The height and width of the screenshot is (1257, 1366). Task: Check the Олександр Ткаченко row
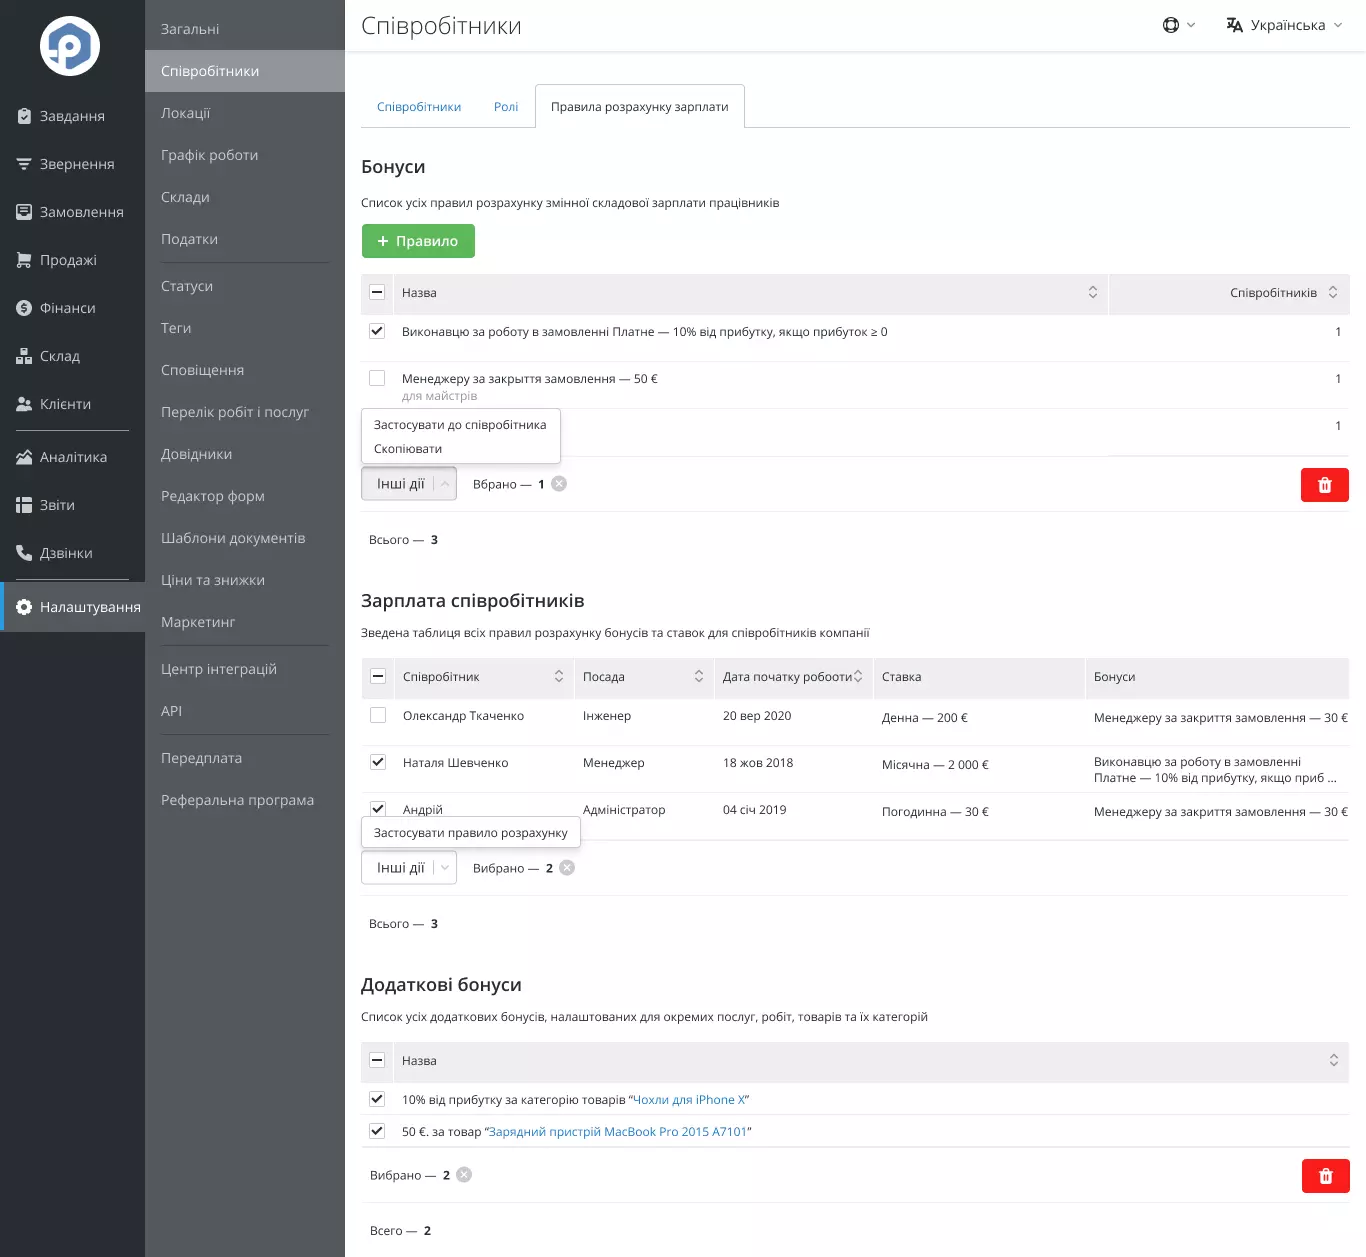[378, 715]
